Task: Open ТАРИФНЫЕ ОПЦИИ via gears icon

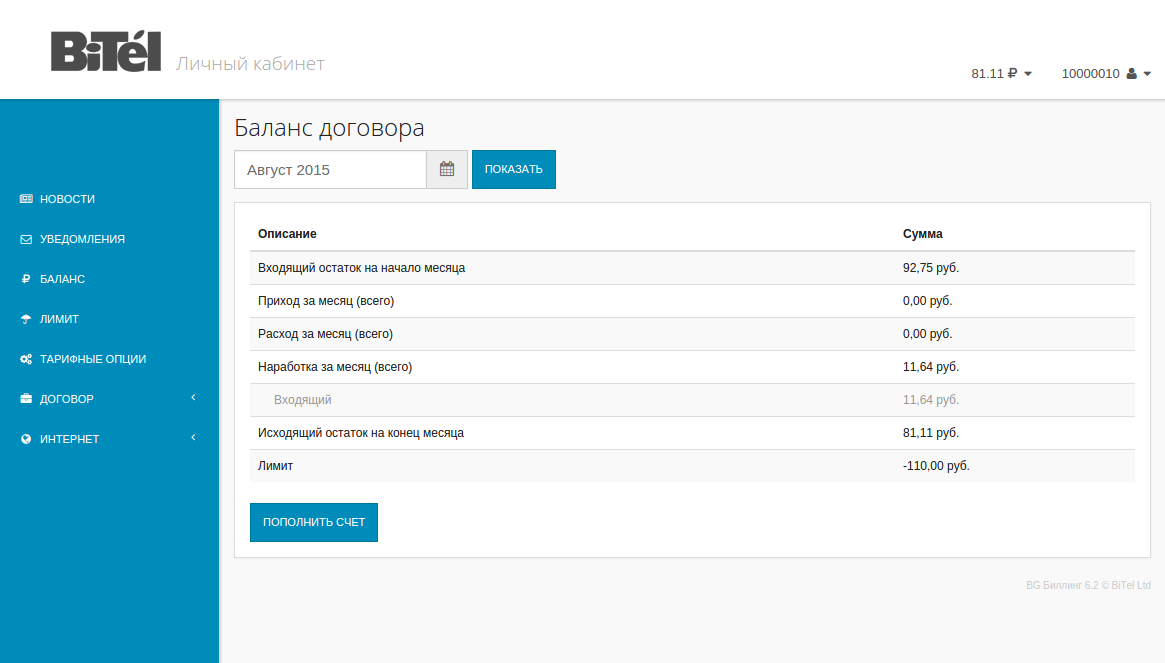Action: pyautogui.click(x=24, y=358)
